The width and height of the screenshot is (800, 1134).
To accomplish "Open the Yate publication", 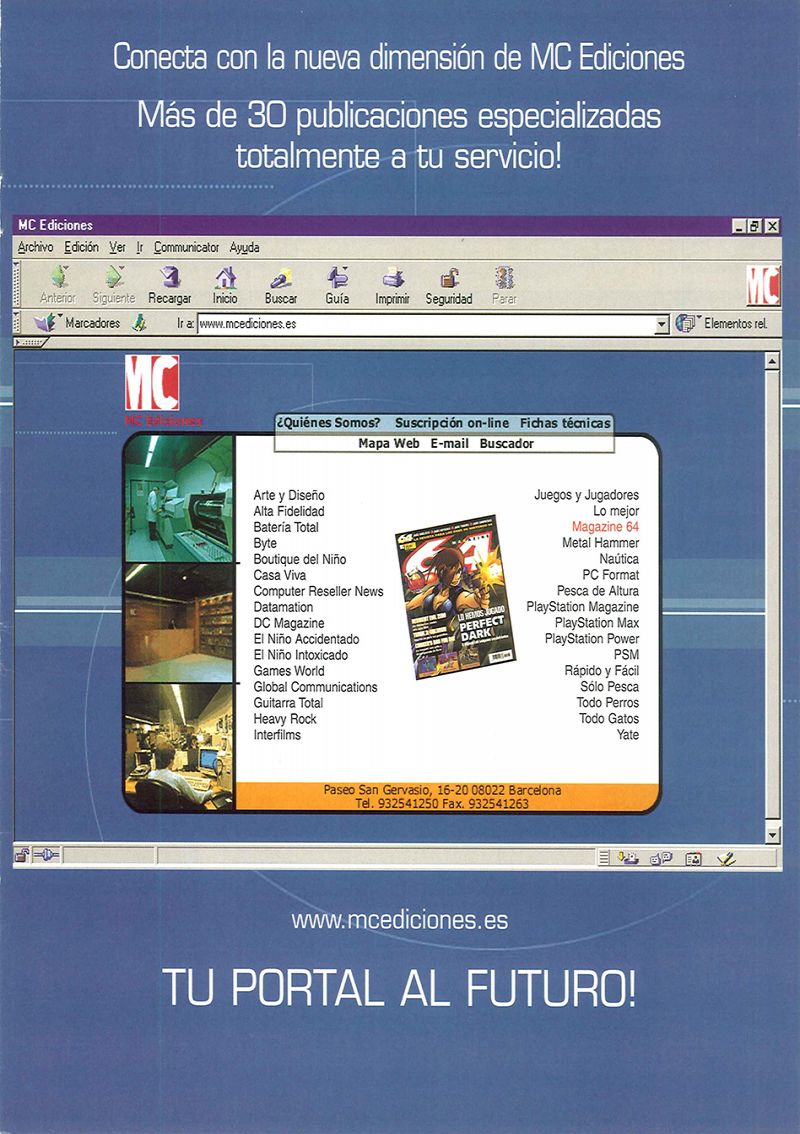I will (x=628, y=735).
